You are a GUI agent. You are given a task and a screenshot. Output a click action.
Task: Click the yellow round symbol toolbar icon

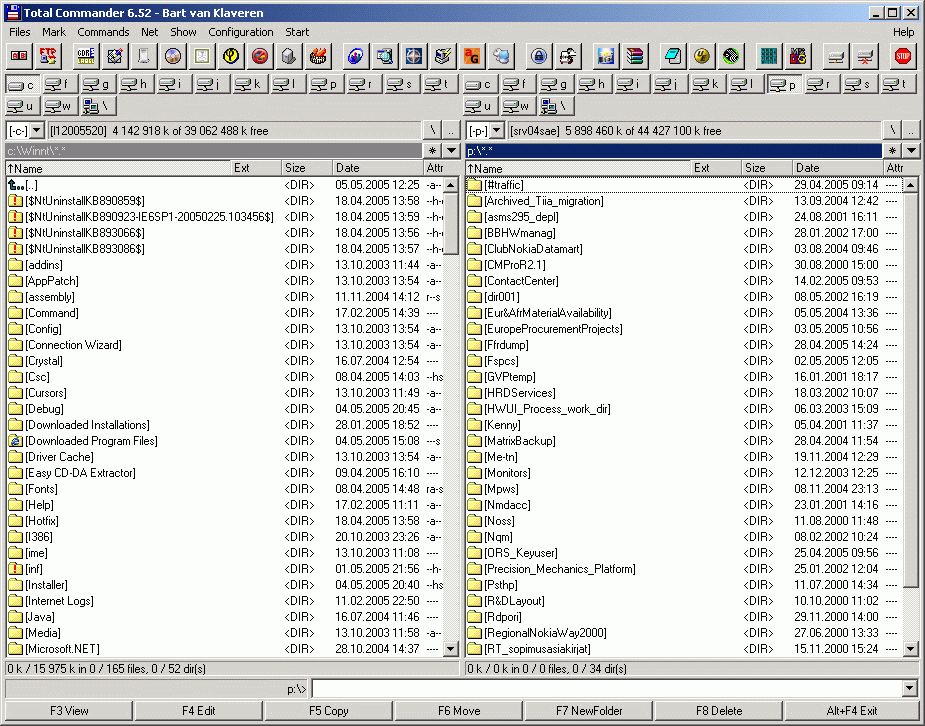pyautogui.click(x=231, y=56)
